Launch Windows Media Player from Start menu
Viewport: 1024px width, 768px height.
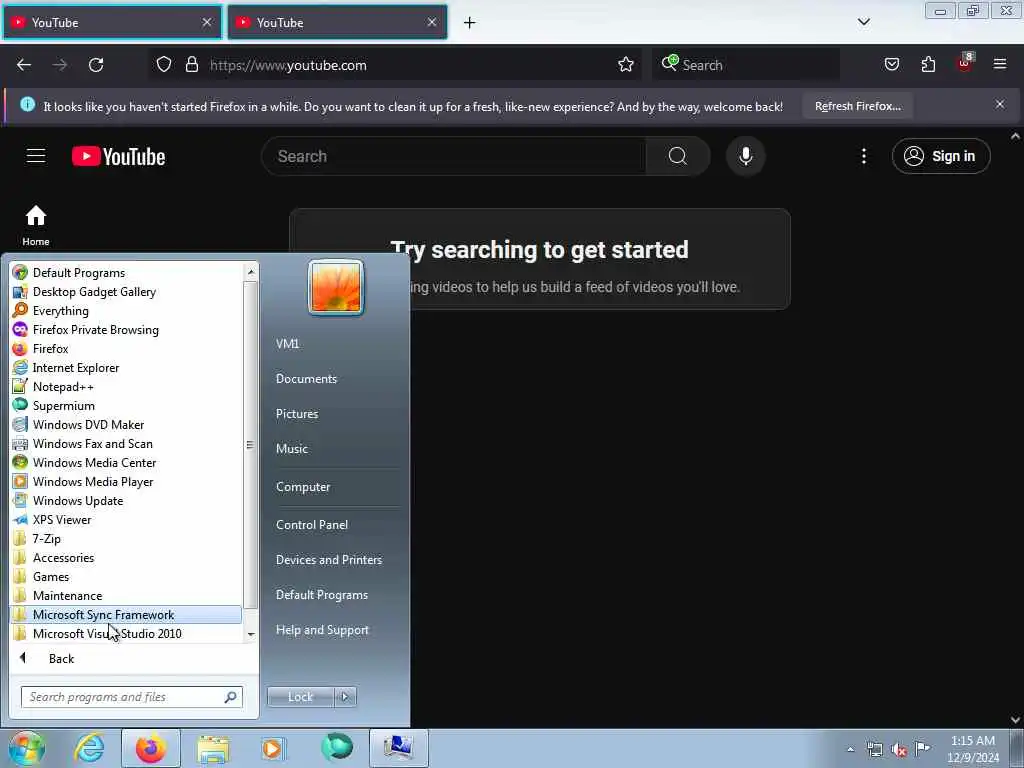click(125, 481)
